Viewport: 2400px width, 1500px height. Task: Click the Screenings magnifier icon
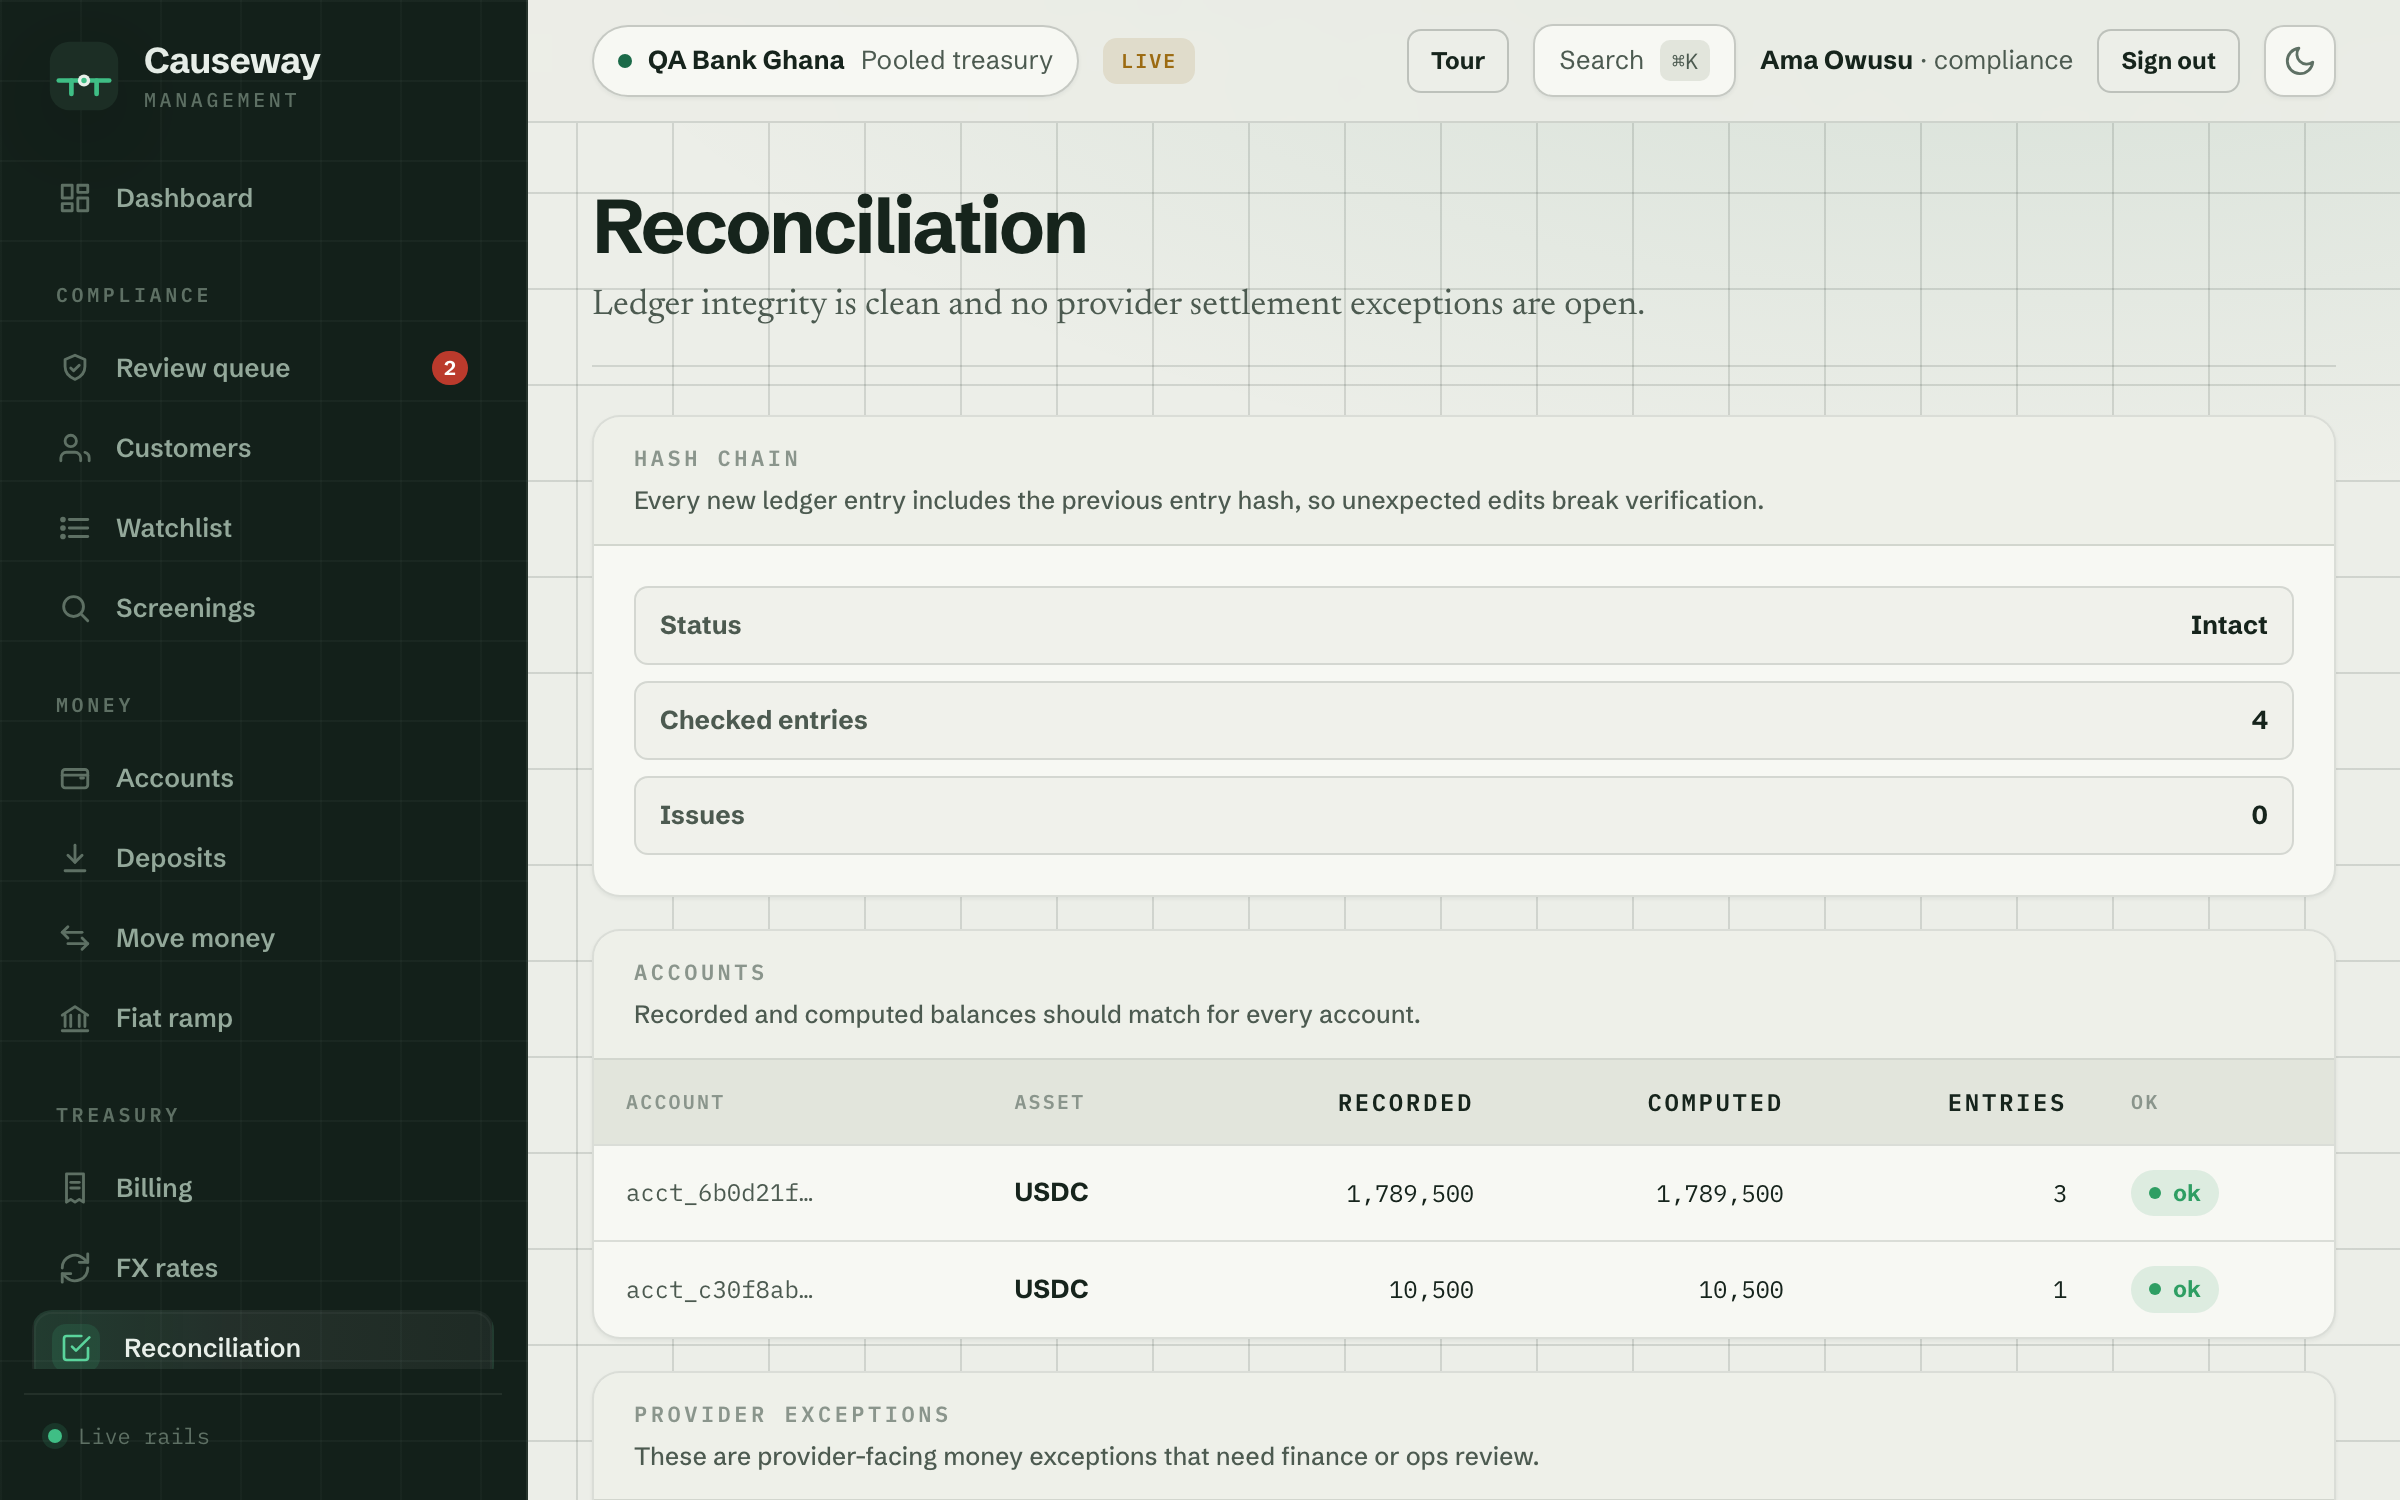pyautogui.click(x=75, y=608)
